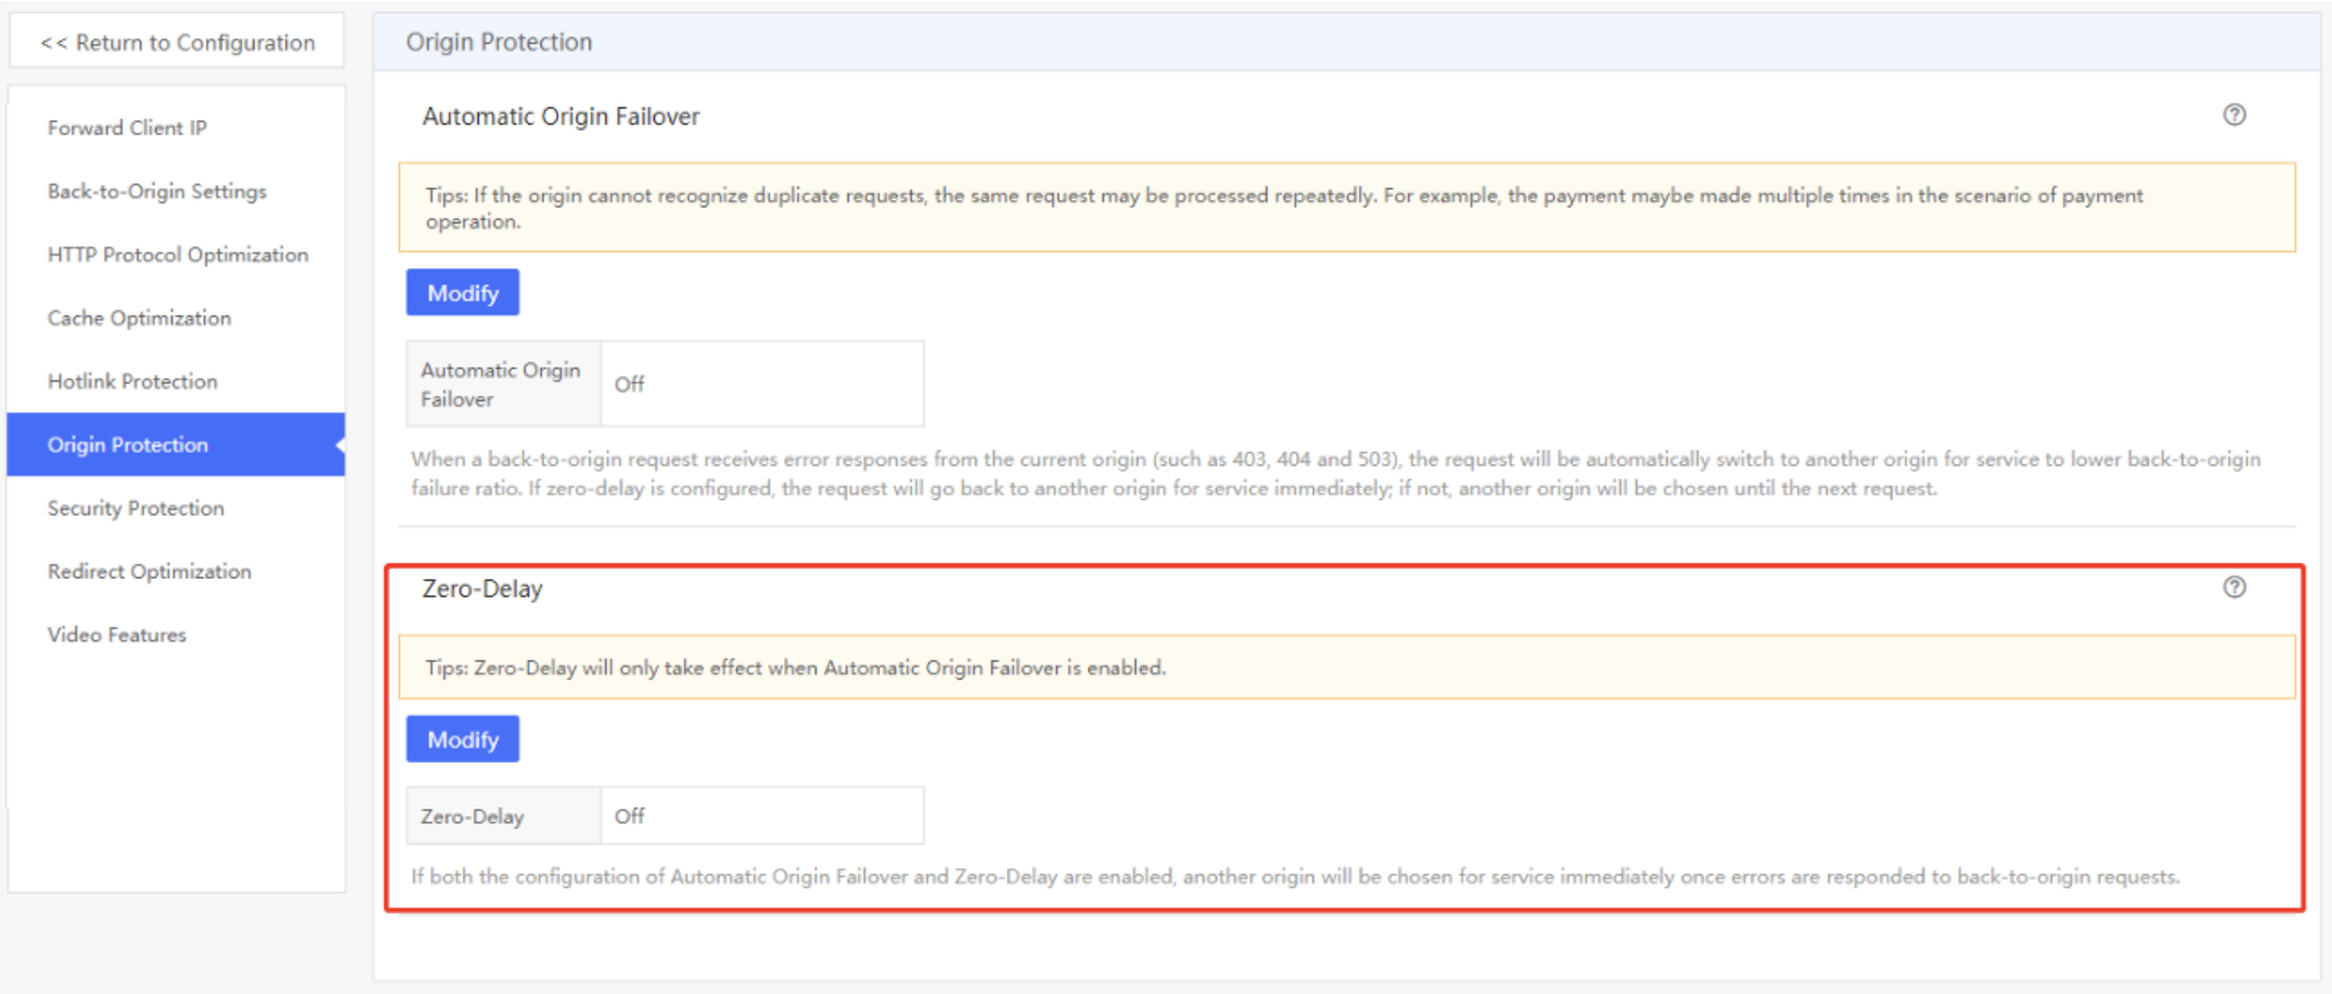Click Zero-Delay 'Off' value
Screen dimensions: 2332x994
(x=762, y=816)
